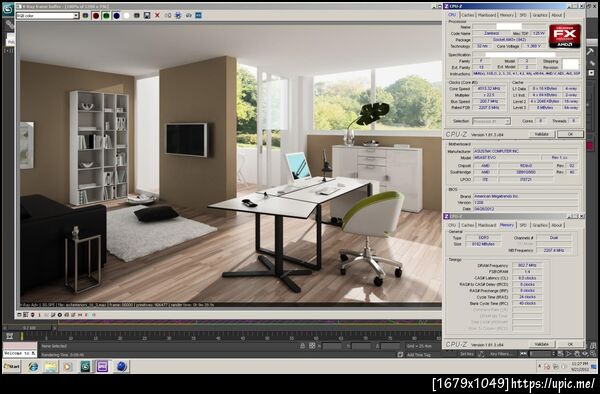This screenshot has height=394, width=600.
Task: Click the Z coordinate input field
Action: pos(391,346)
